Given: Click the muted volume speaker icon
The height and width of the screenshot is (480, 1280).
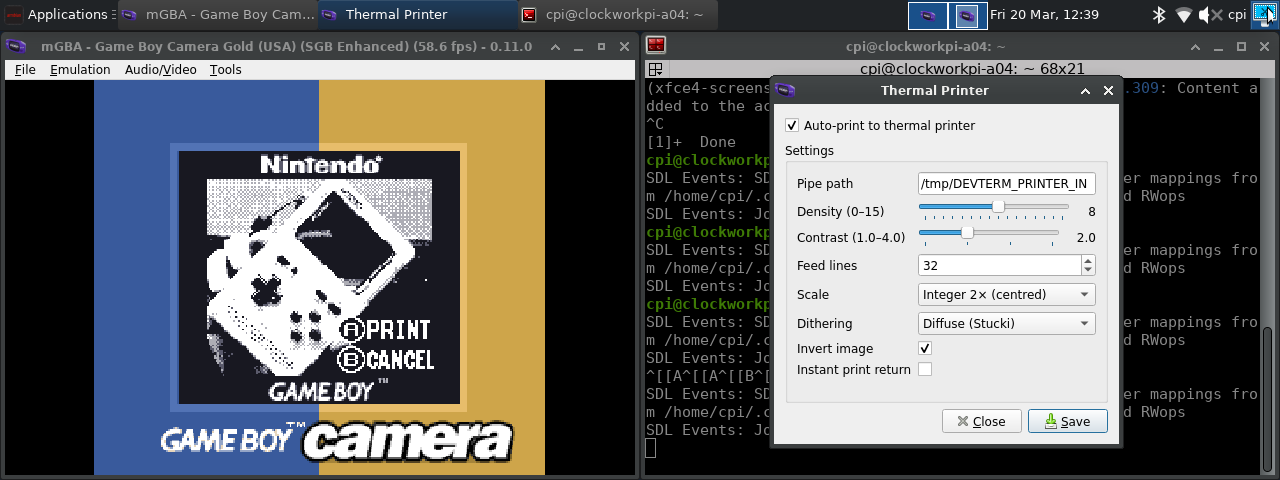Looking at the screenshot, I should tap(1210, 15).
